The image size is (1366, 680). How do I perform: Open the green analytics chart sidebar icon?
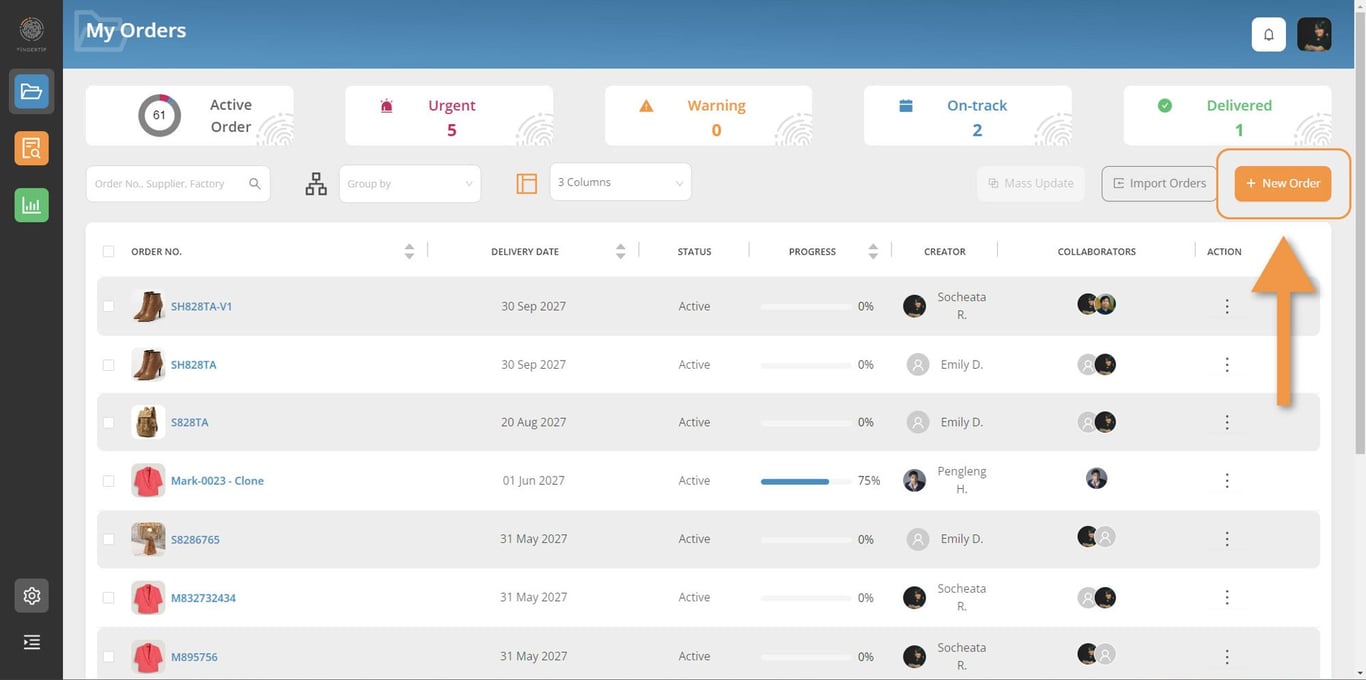pyautogui.click(x=32, y=205)
